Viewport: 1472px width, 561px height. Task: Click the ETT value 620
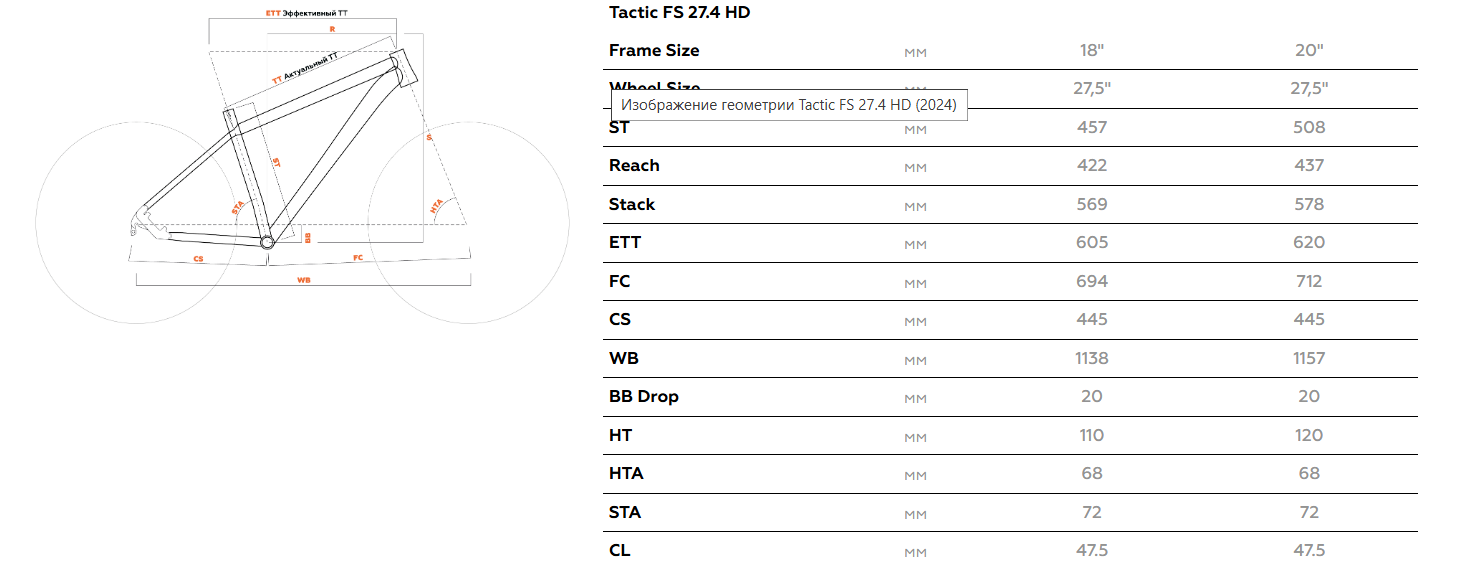(x=1309, y=242)
